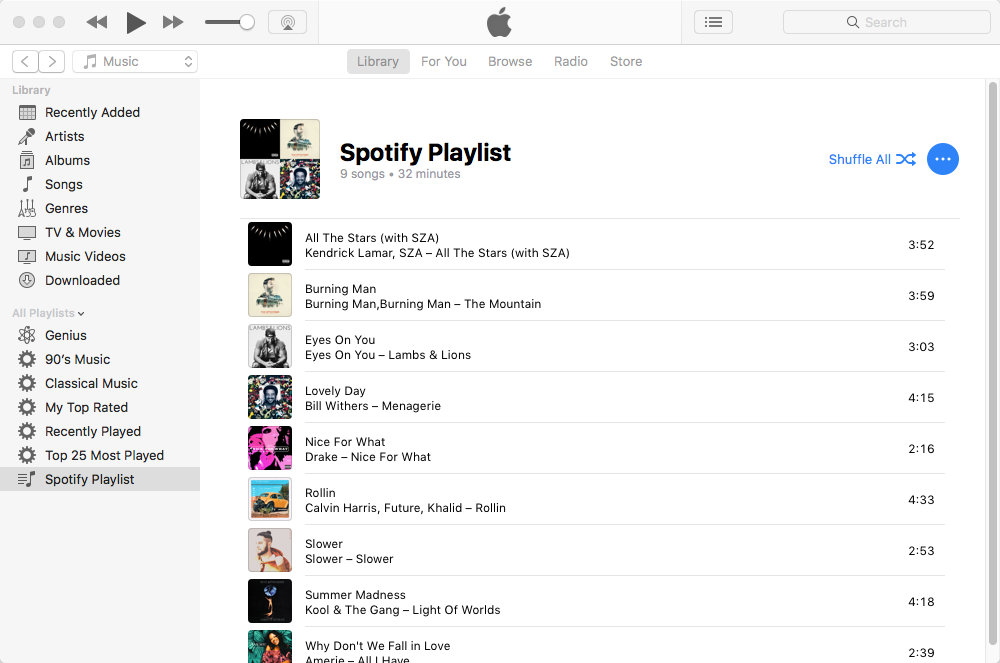Select Songs in the sidebar
1000x663 pixels.
(64, 184)
